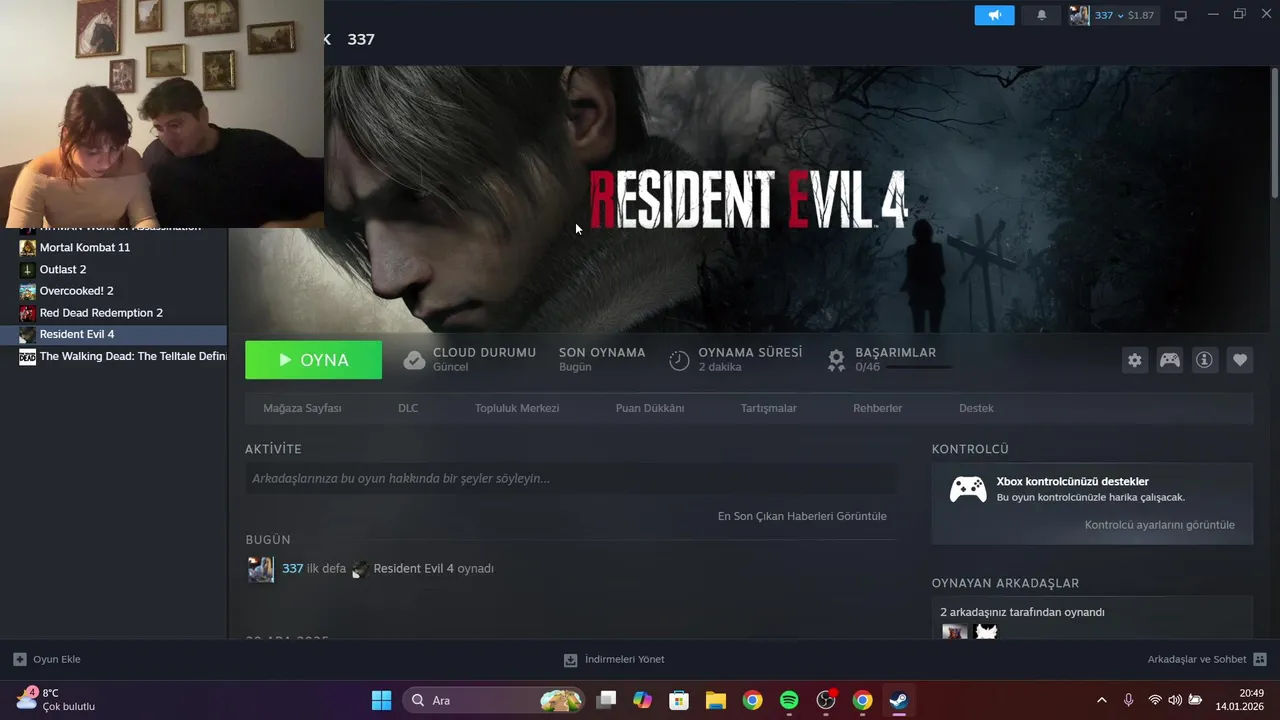Click the Oyun Ekle plus icon
Screen dimensions: 1280x720
pos(19,659)
